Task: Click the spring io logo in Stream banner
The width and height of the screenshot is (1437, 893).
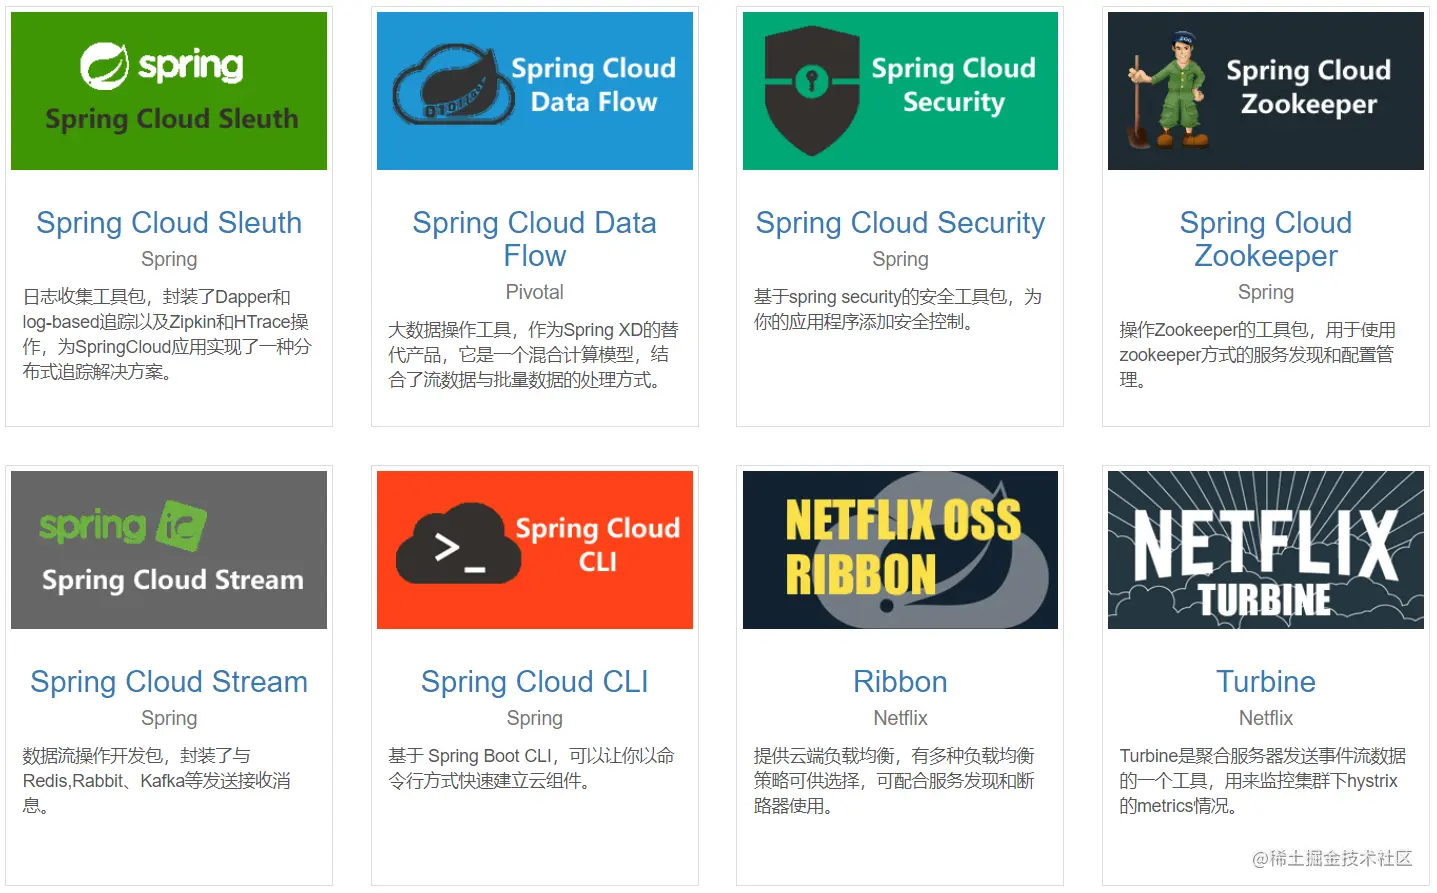Action: click(123, 525)
